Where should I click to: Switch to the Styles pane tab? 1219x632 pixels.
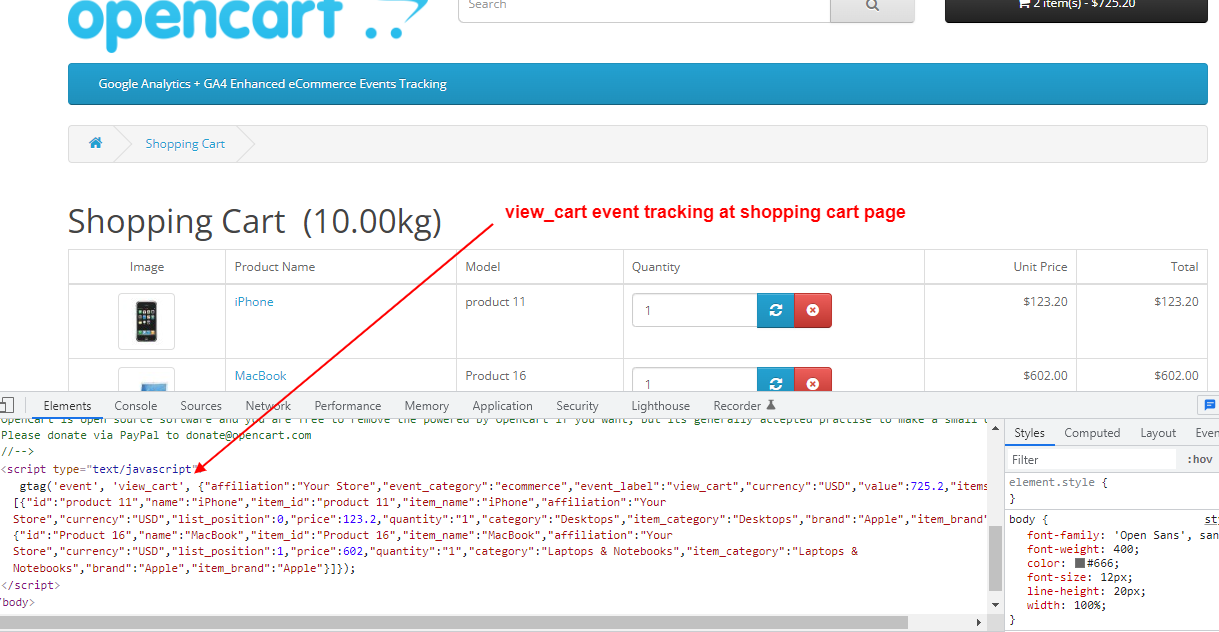pyautogui.click(x=1029, y=433)
